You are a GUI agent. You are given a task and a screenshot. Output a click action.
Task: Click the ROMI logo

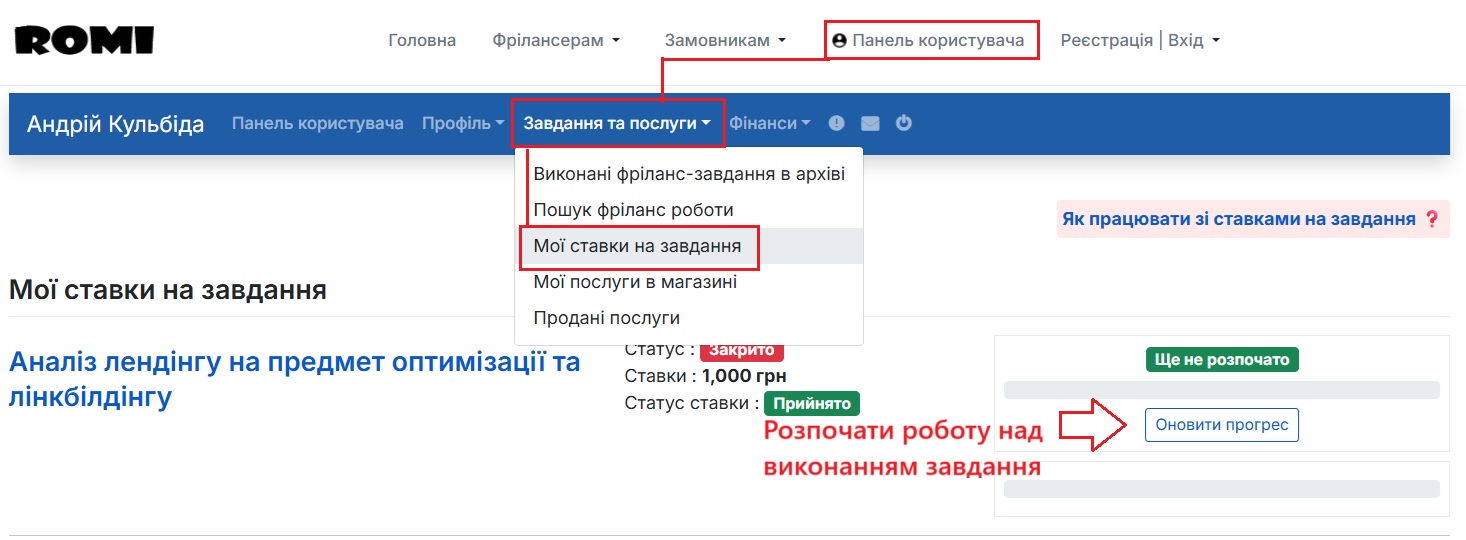(85, 40)
